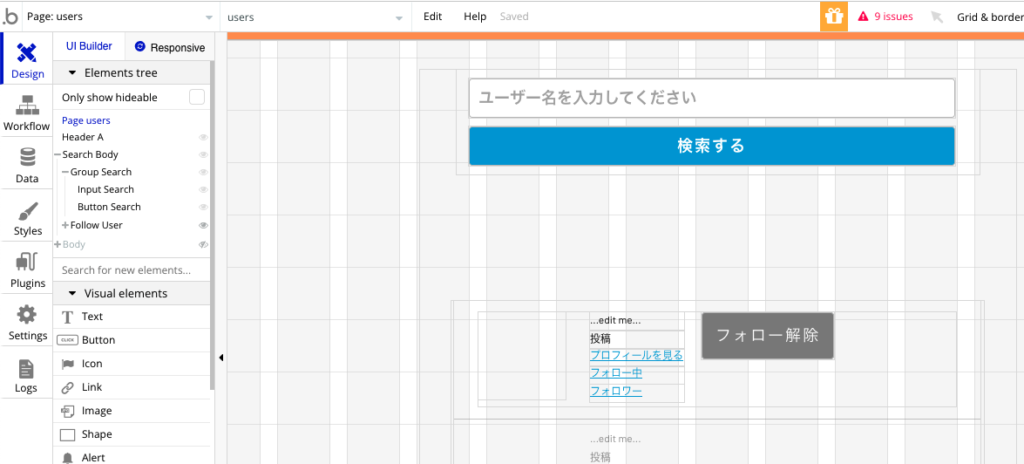The image size is (1024, 464).
Task: Pick the Button element icon
Action: [67, 340]
